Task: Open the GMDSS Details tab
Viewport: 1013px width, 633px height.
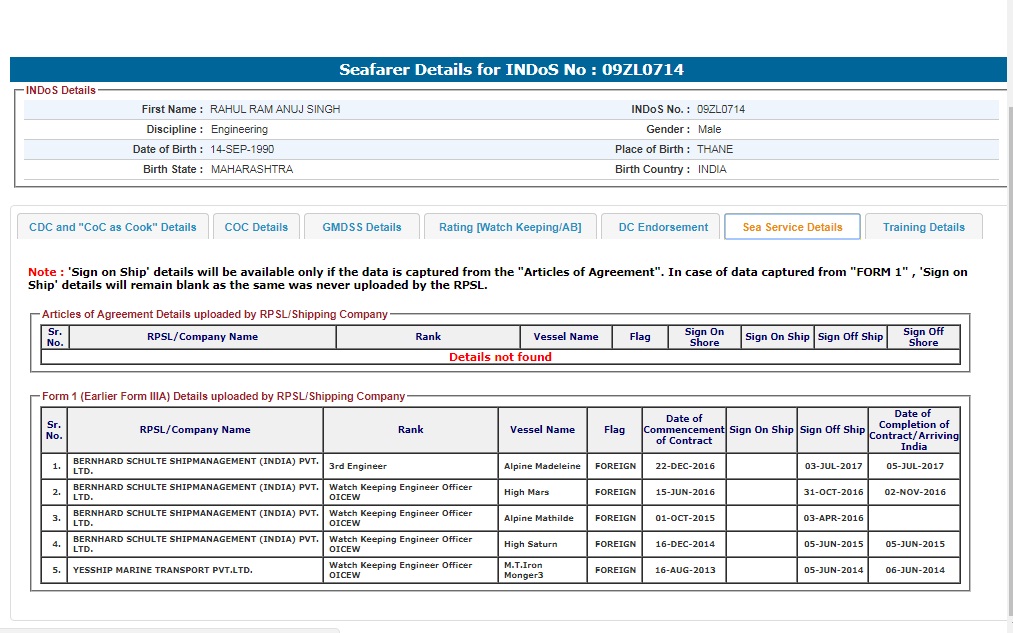Action: point(361,227)
